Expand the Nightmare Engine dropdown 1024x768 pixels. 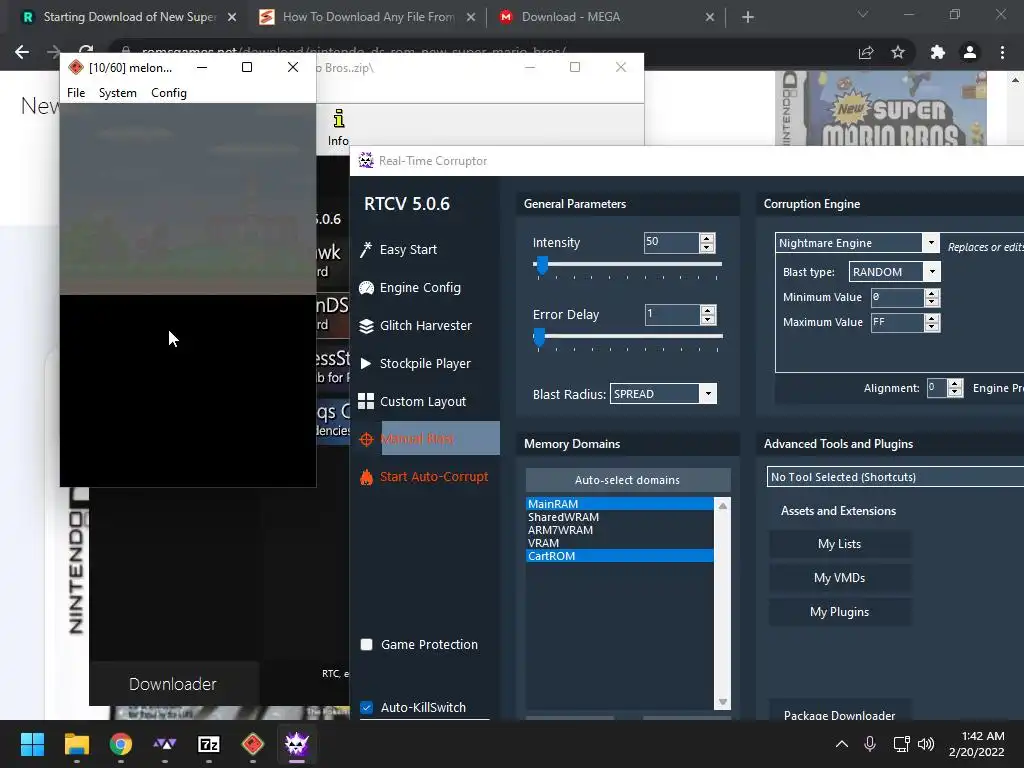(931, 243)
